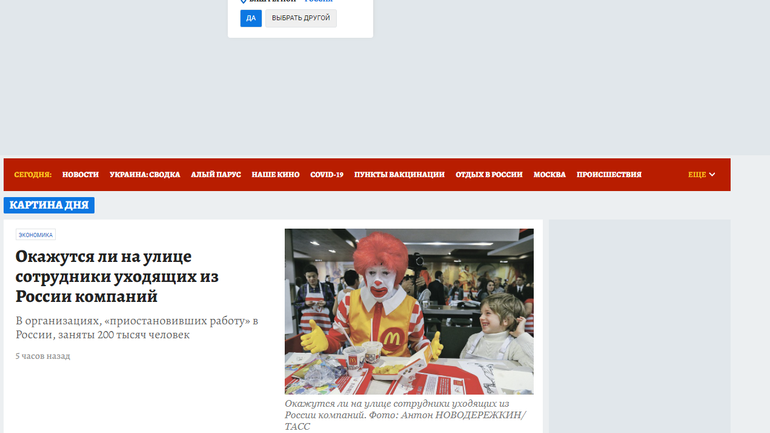Click the КАРТИНА ДНЯ section label
Image resolution: width=770 pixels, height=433 pixels.
(50, 205)
